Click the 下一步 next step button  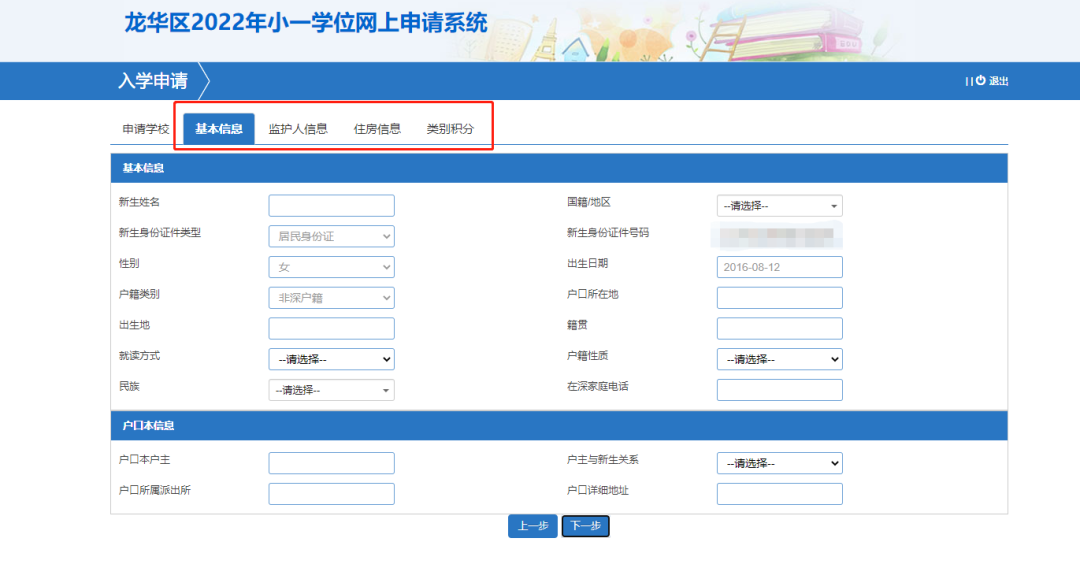(x=585, y=525)
